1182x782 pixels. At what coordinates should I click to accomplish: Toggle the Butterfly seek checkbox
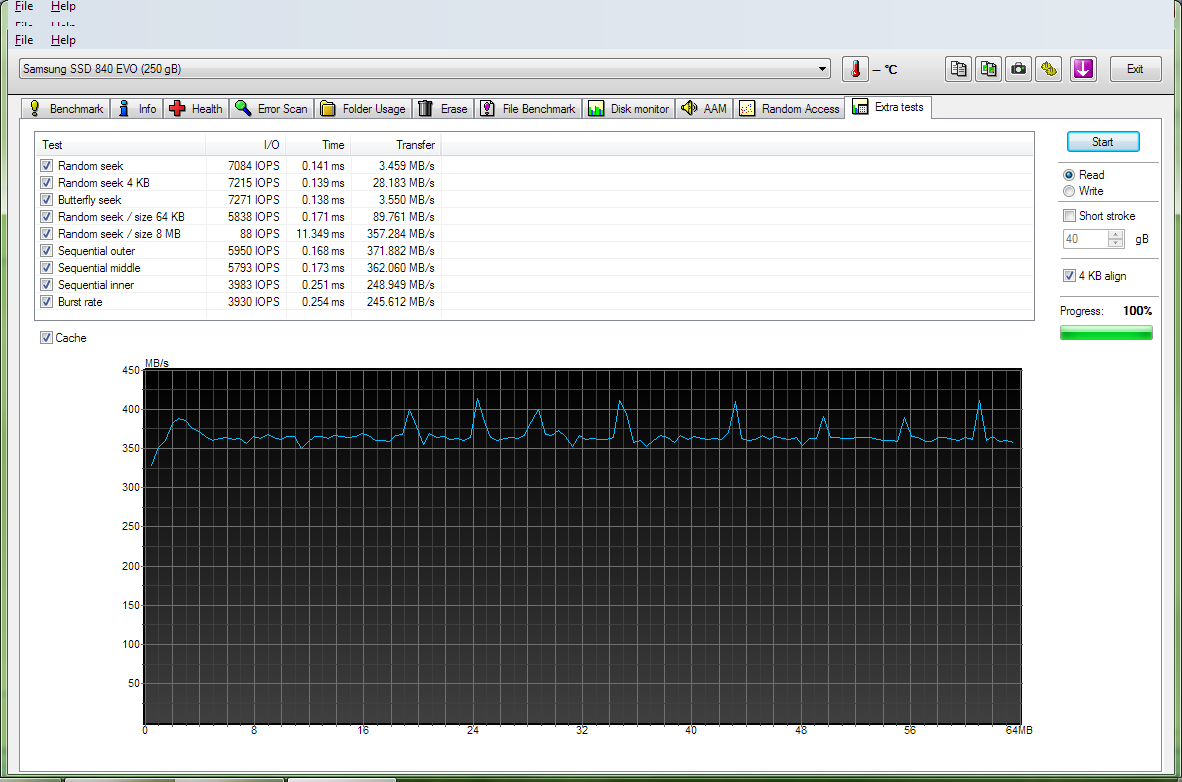[x=47, y=200]
